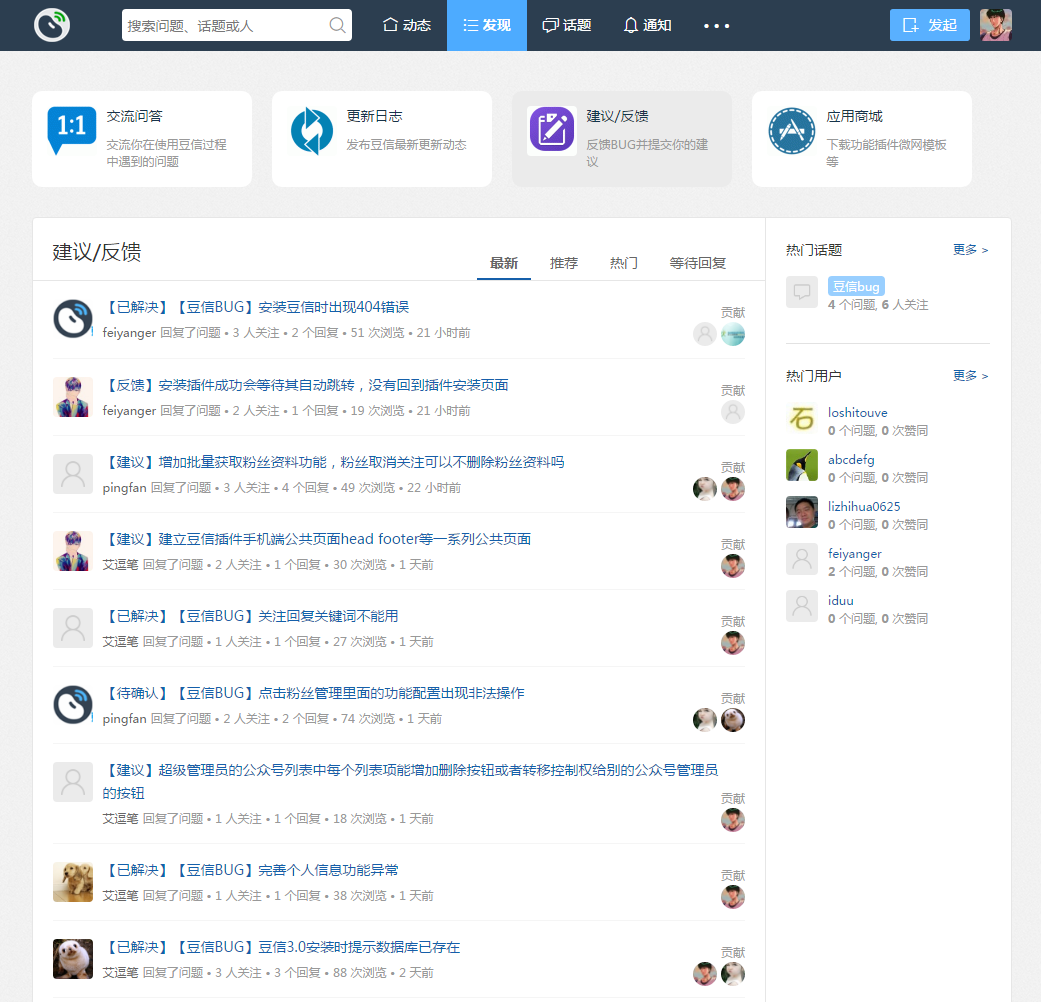
Task: Open post 关注回复关键词不能用
Action: click(250, 616)
